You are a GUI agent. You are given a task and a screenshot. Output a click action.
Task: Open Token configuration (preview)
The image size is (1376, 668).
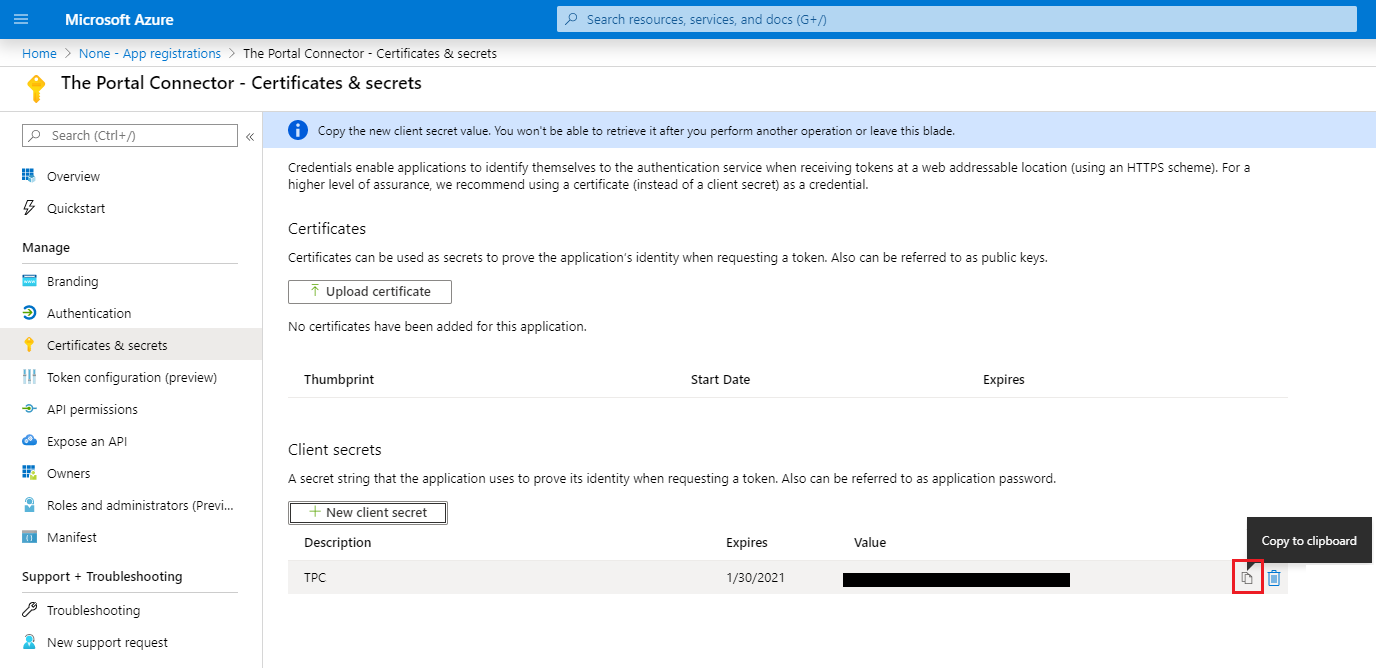131,377
